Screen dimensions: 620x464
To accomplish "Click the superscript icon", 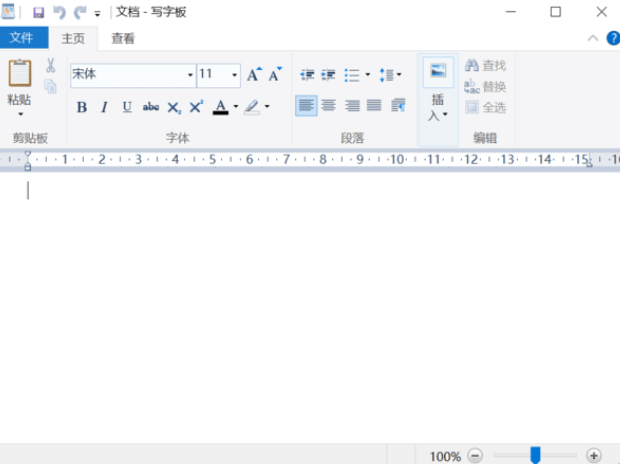I will click(196, 107).
